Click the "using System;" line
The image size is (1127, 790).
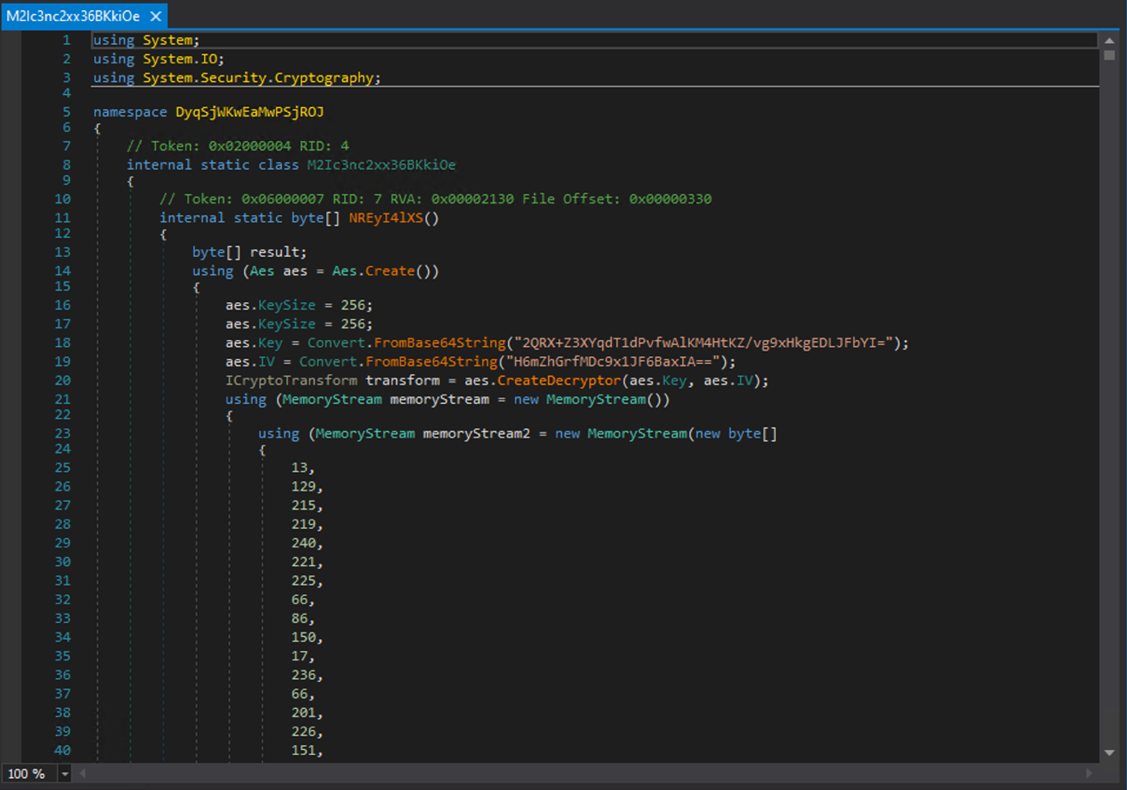point(146,40)
